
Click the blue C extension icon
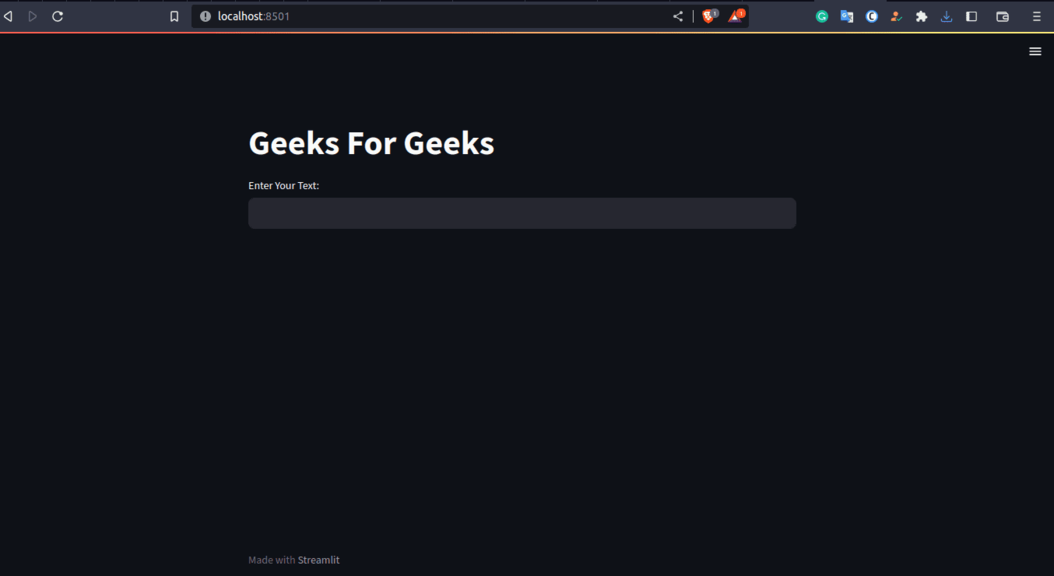[x=871, y=17]
